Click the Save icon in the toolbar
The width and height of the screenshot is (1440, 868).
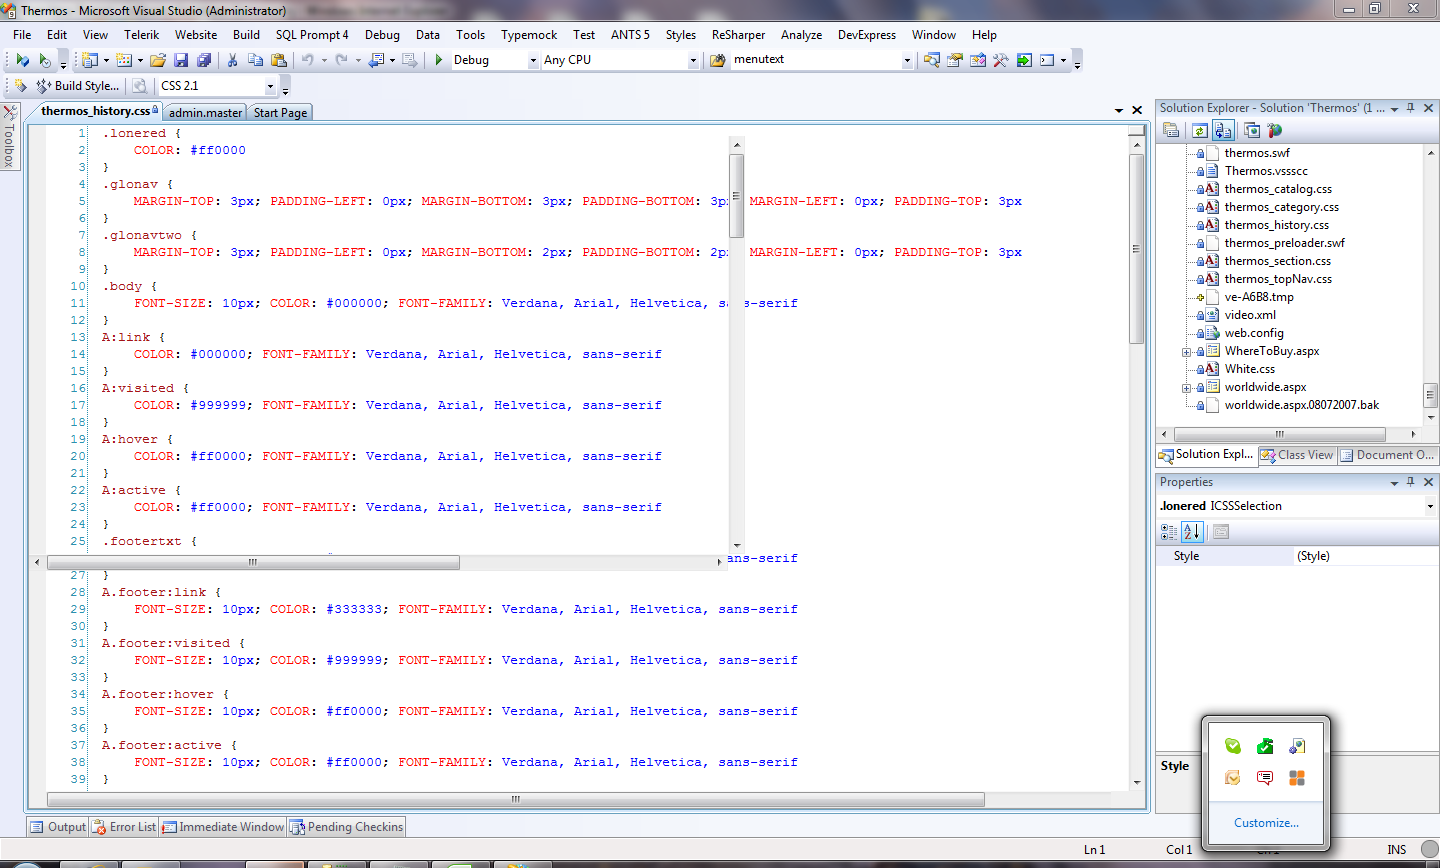pyautogui.click(x=182, y=60)
